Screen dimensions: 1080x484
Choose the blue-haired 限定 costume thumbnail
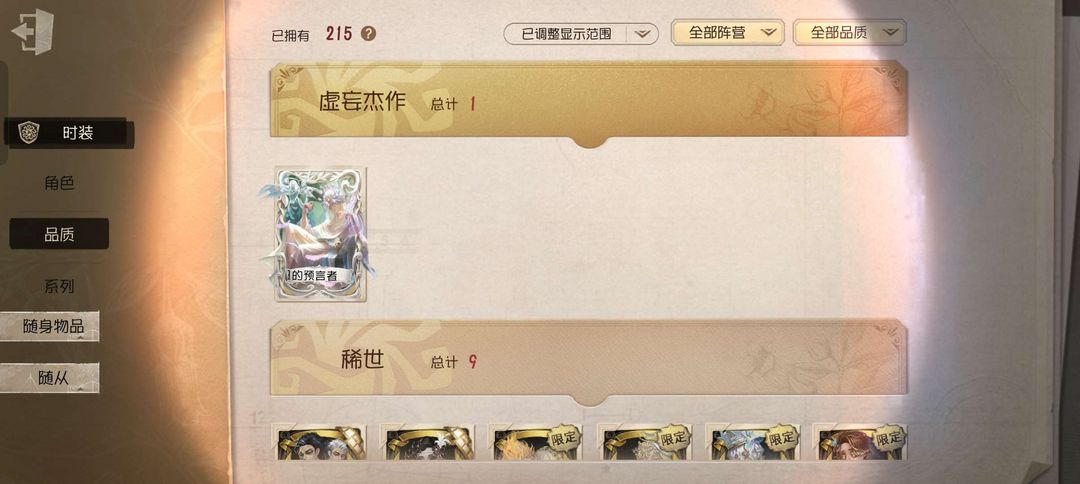point(754,443)
